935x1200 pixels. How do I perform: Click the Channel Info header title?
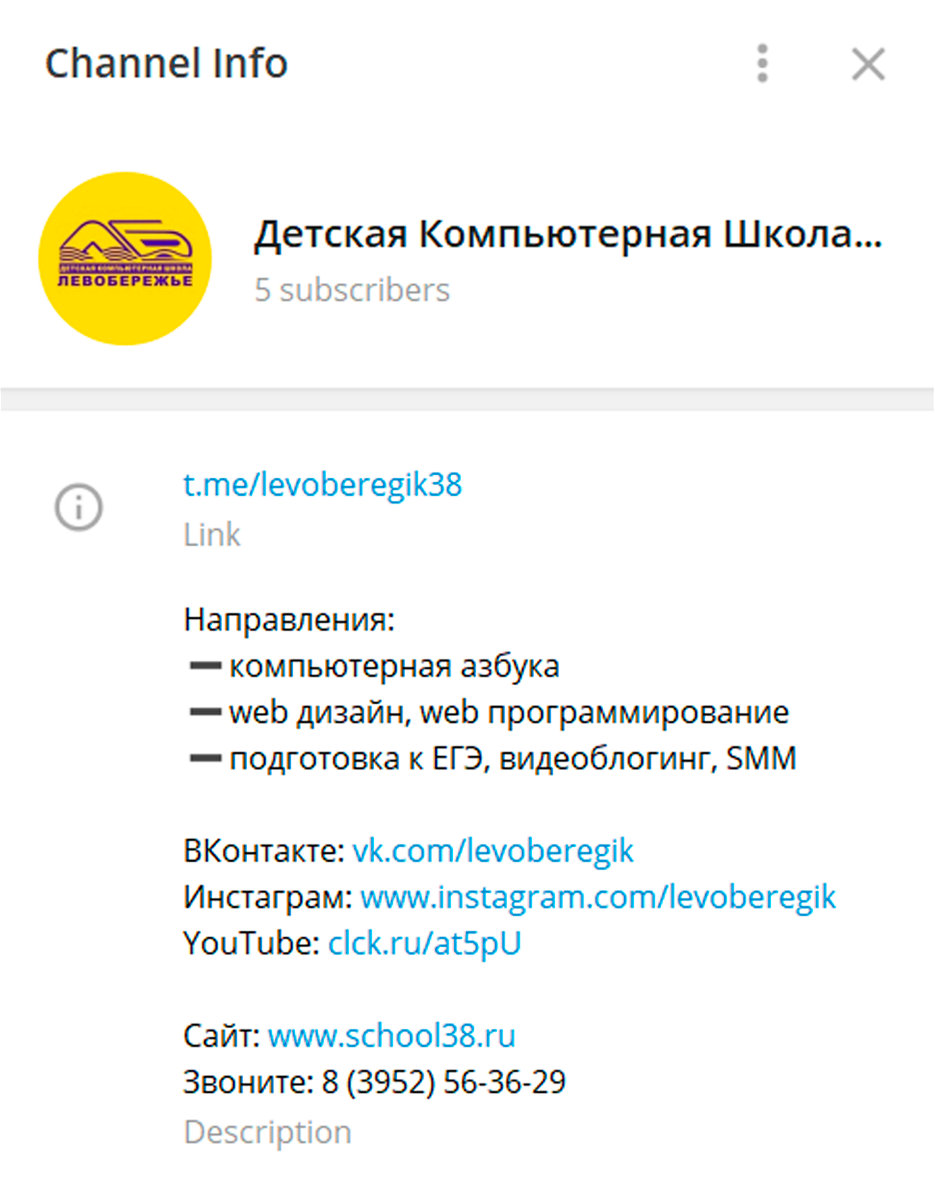pyautogui.click(x=167, y=64)
